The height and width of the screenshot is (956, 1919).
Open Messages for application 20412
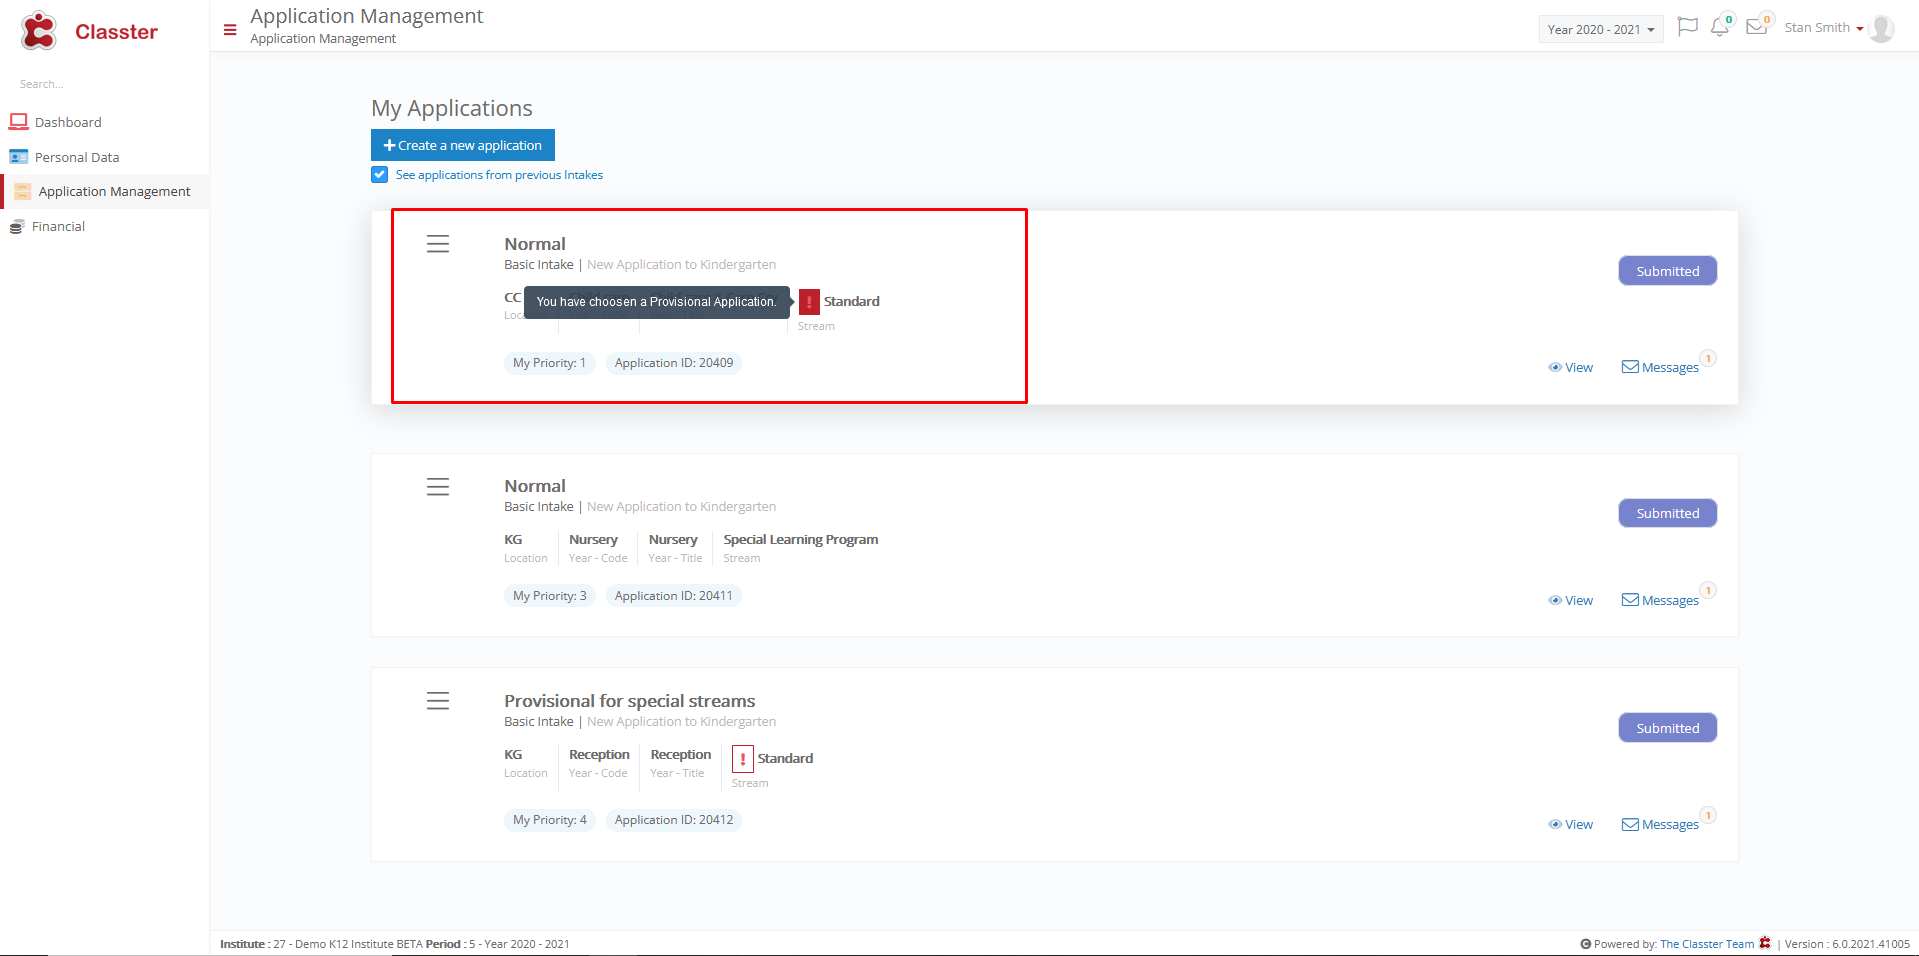1661,825
